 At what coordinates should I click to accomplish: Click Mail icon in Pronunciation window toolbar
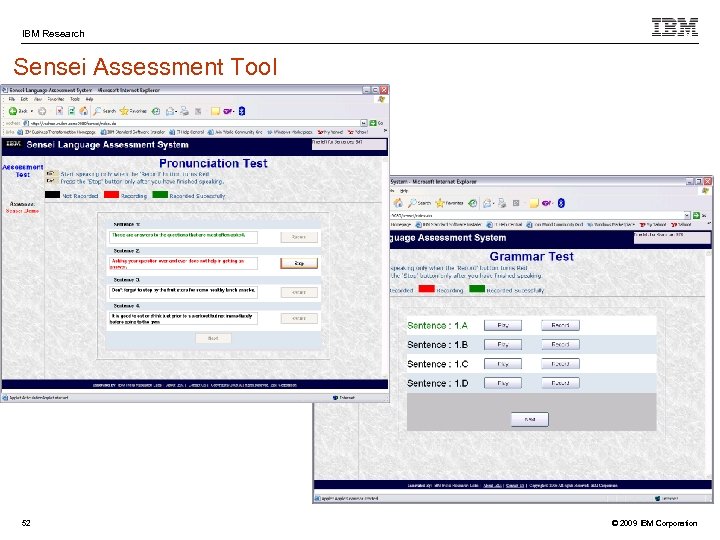[x=170, y=111]
